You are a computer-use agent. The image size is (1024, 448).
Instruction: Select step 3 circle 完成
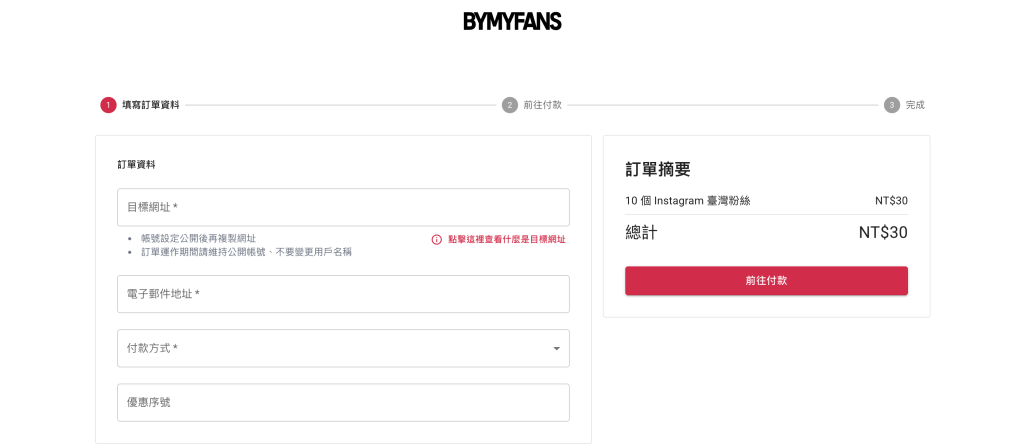[x=892, y=105]
